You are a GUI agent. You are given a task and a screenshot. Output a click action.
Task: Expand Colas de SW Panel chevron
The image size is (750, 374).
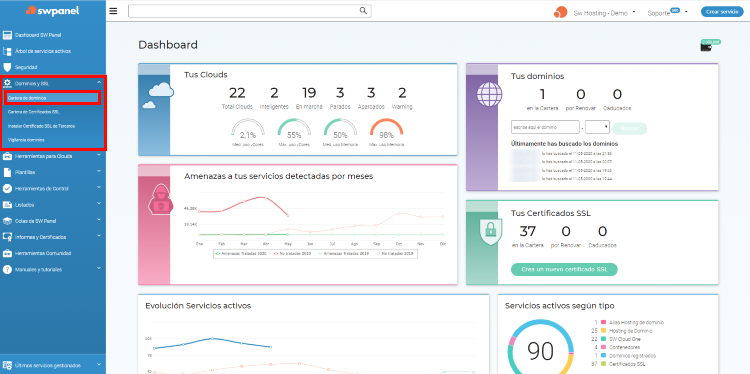click(99, 220)
